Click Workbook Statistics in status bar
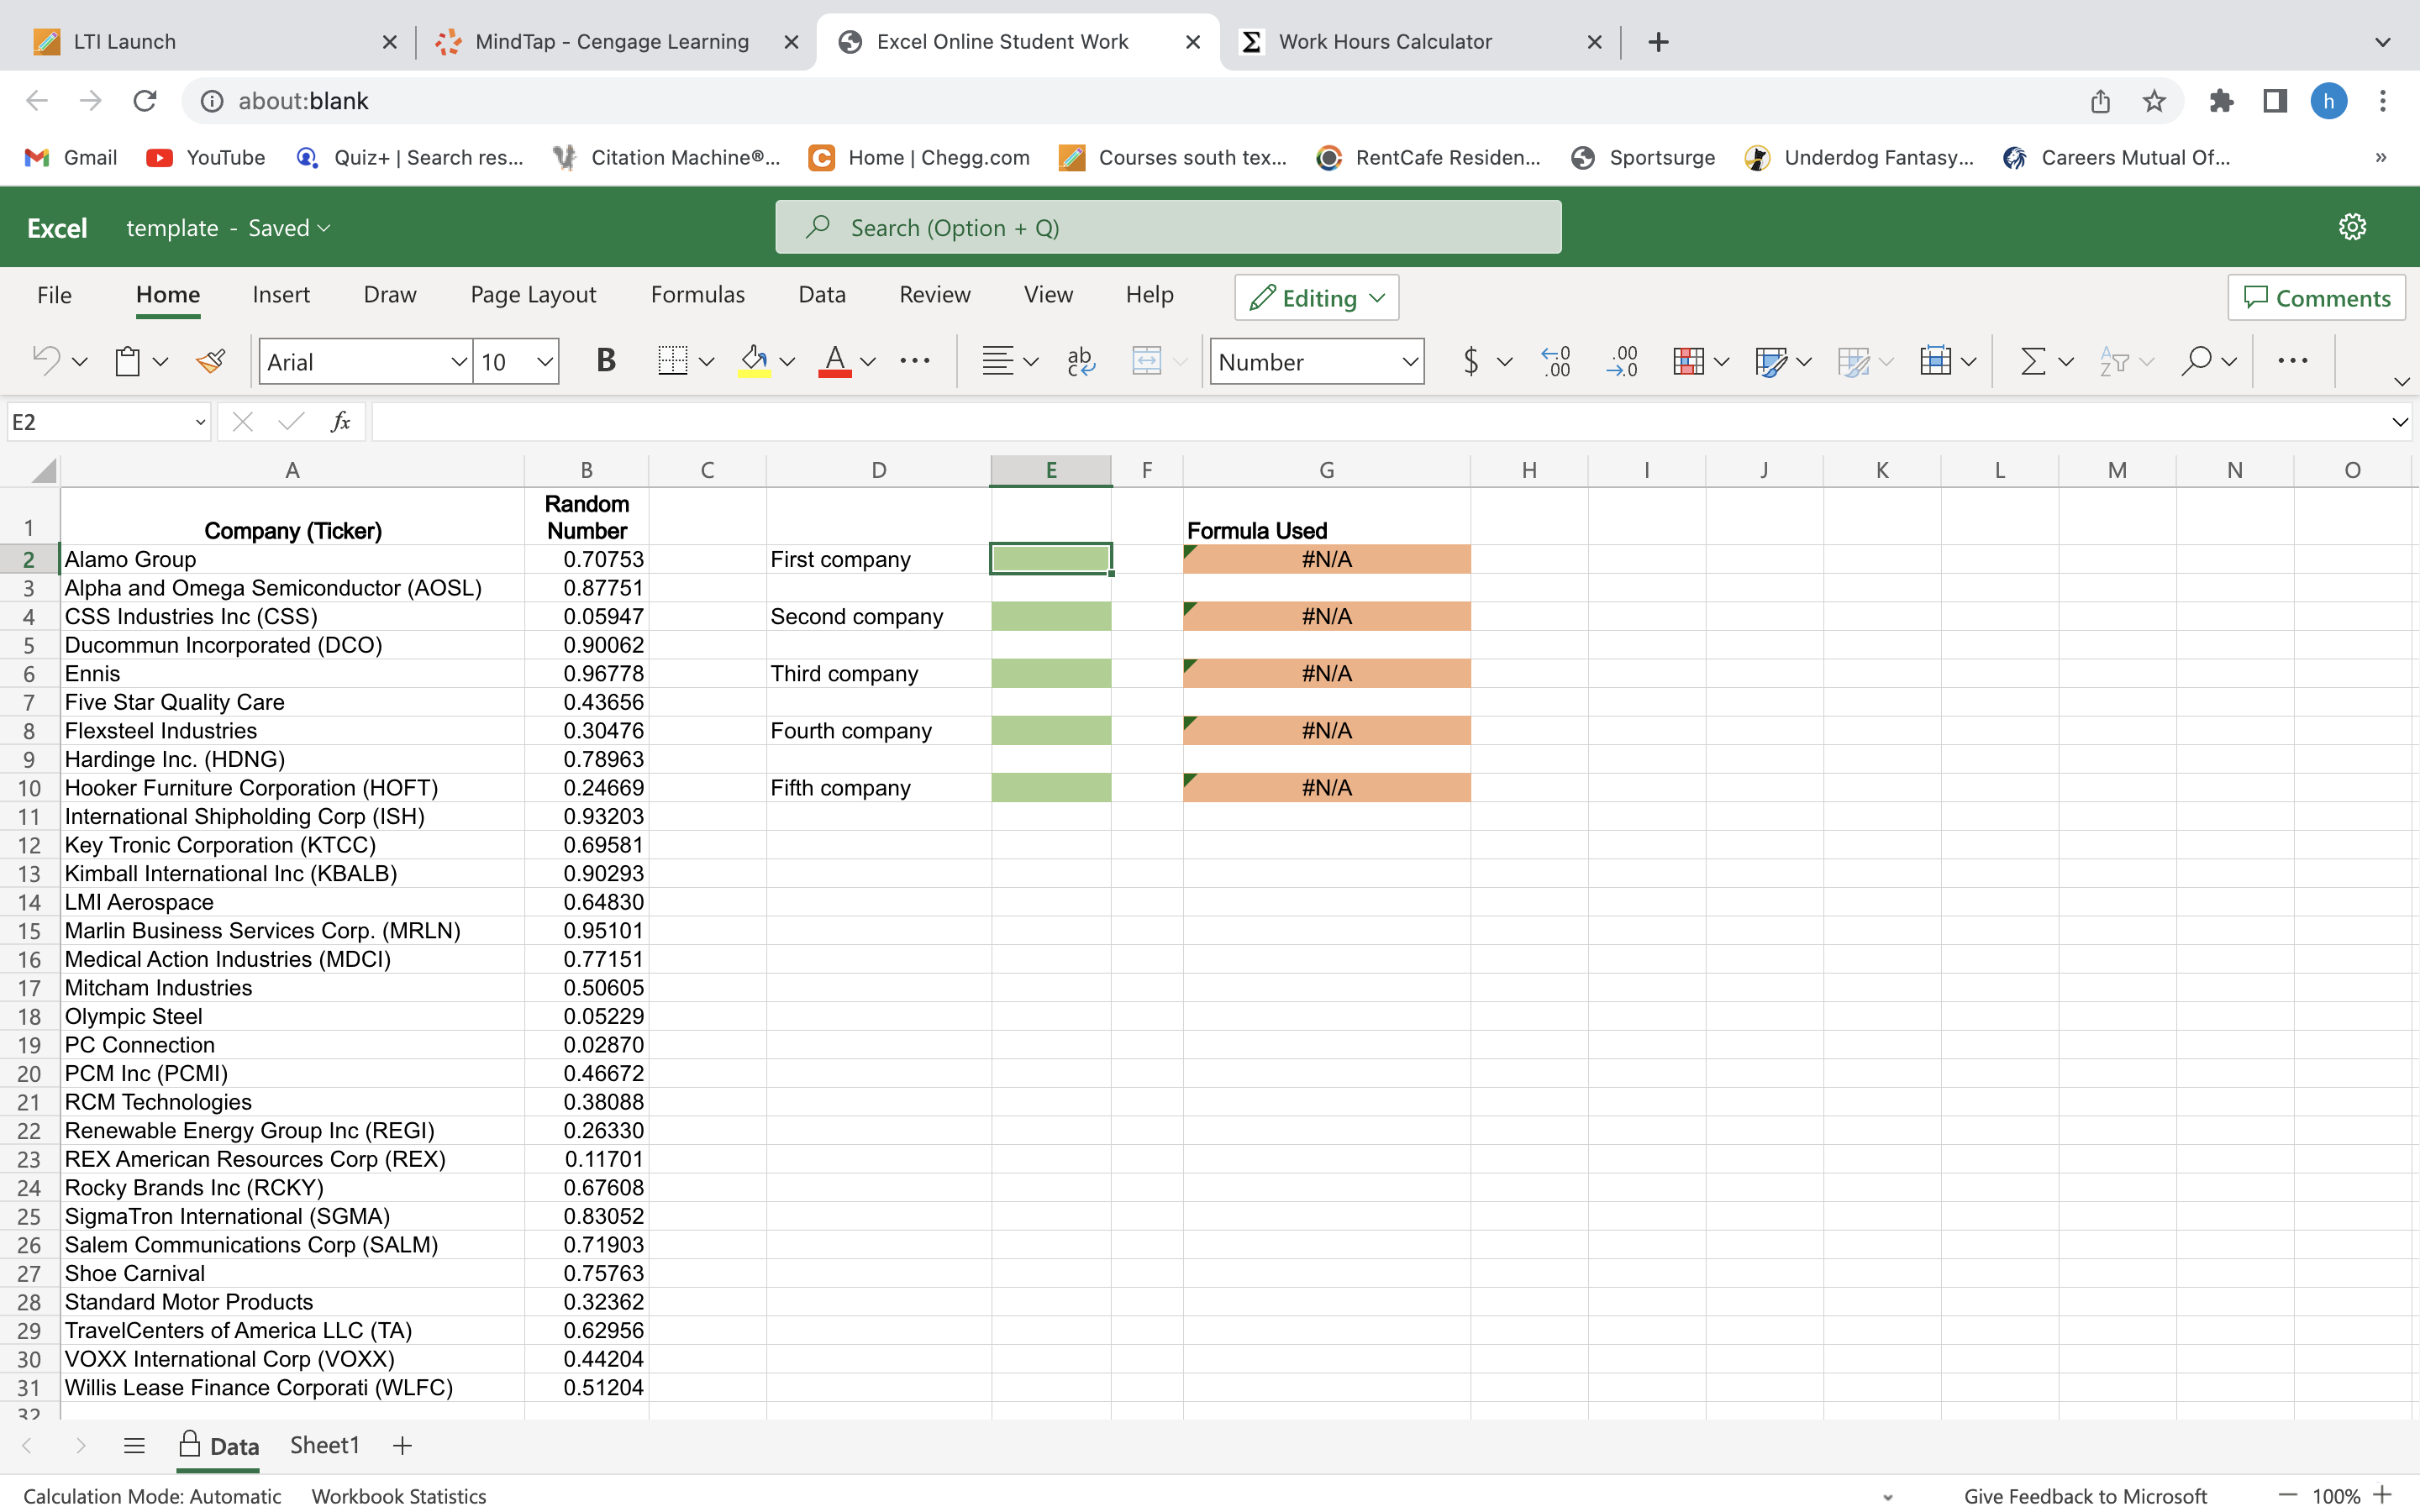The width and height of the screenshot is (2420, 1512). point(398,1495)
